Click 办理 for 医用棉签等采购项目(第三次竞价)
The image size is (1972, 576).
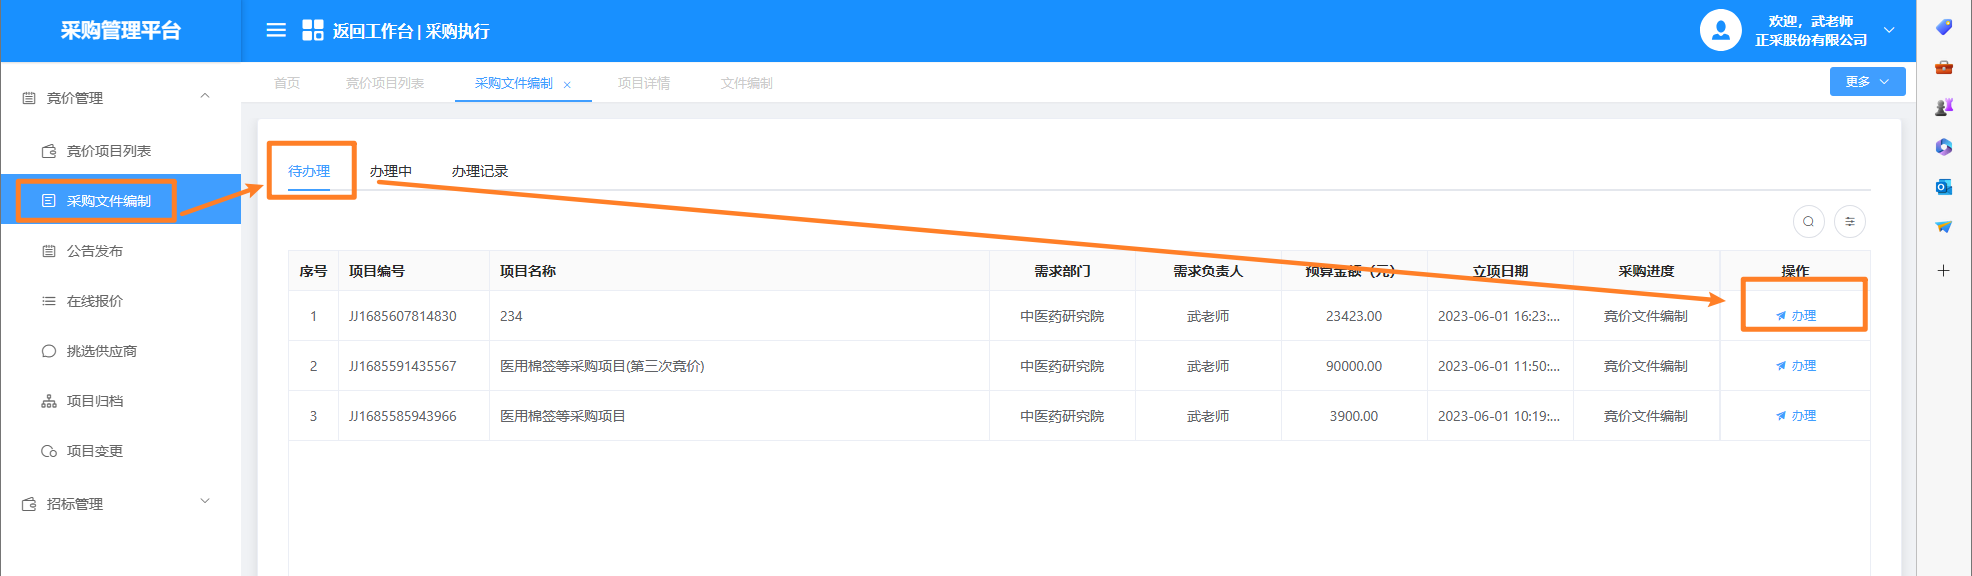pos(1797,366)
